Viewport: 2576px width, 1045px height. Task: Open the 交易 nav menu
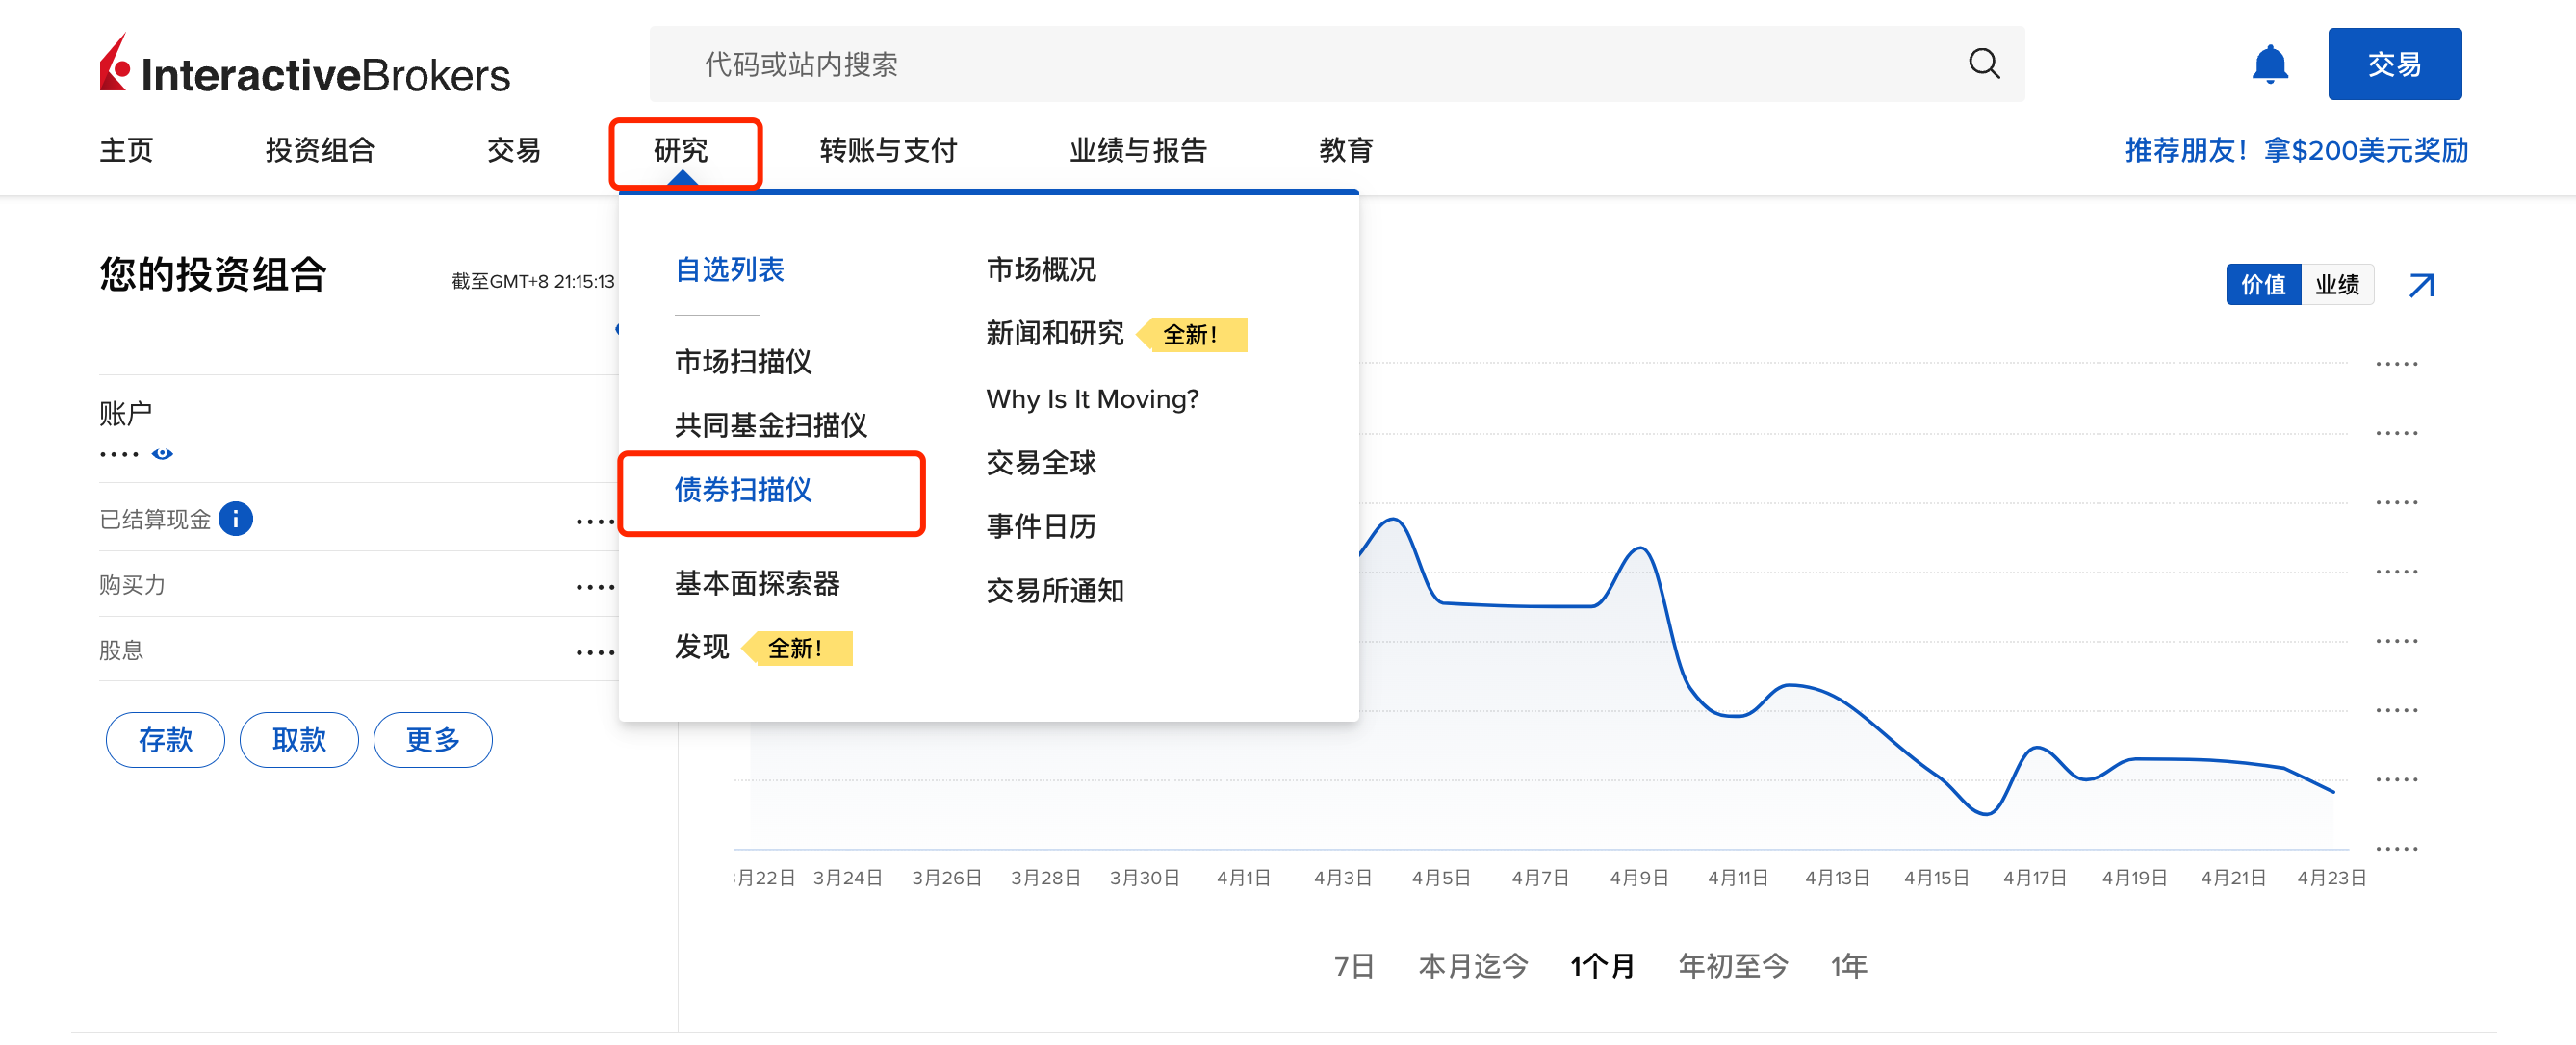(514, 150)
